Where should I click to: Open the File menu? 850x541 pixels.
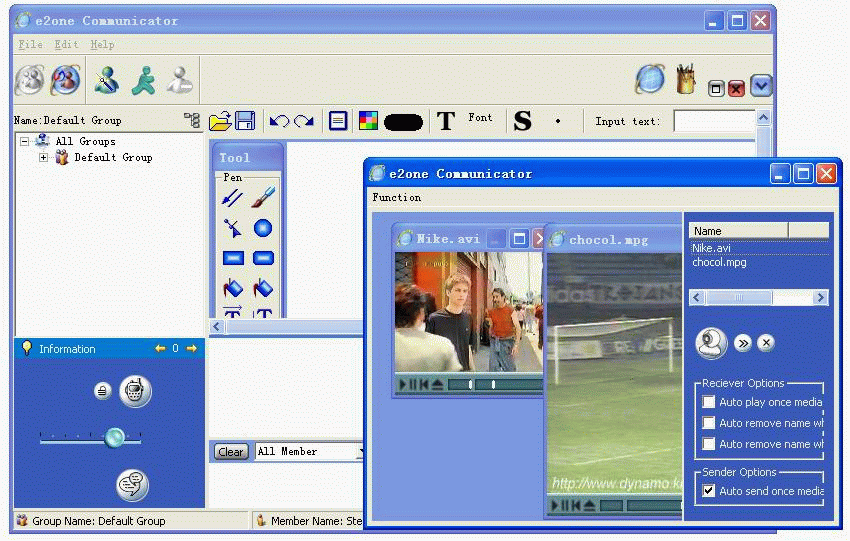tap(30, 44)
